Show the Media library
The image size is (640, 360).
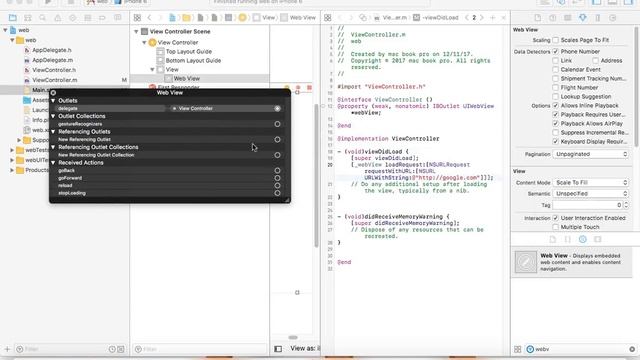[598, 239]
